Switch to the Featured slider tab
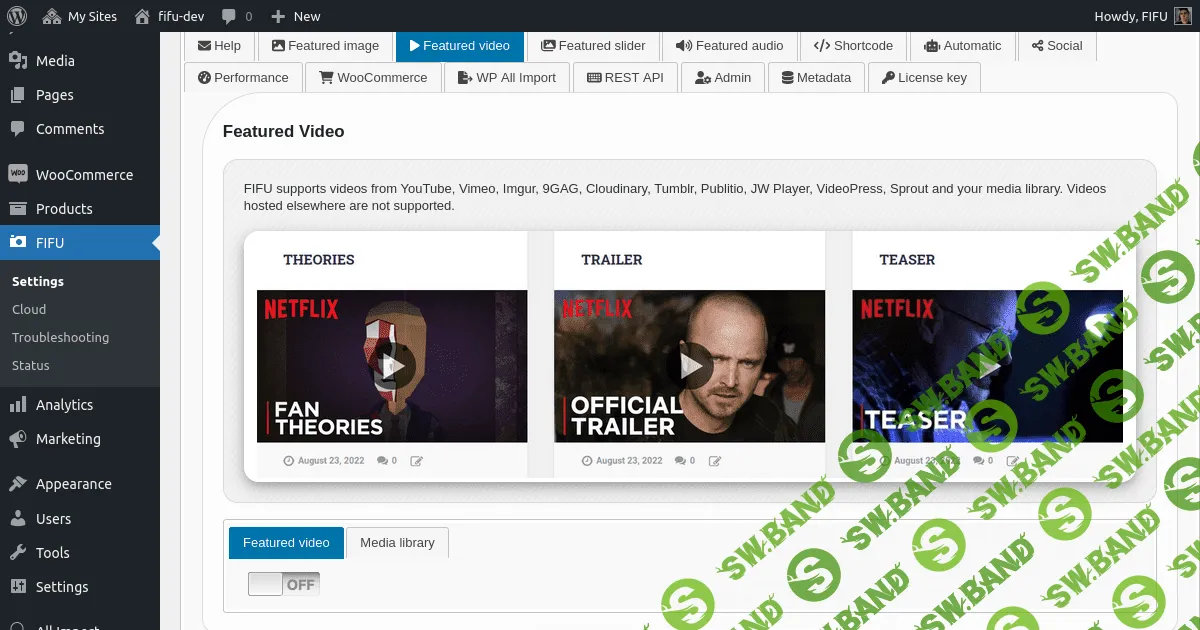 pos(593,45)
